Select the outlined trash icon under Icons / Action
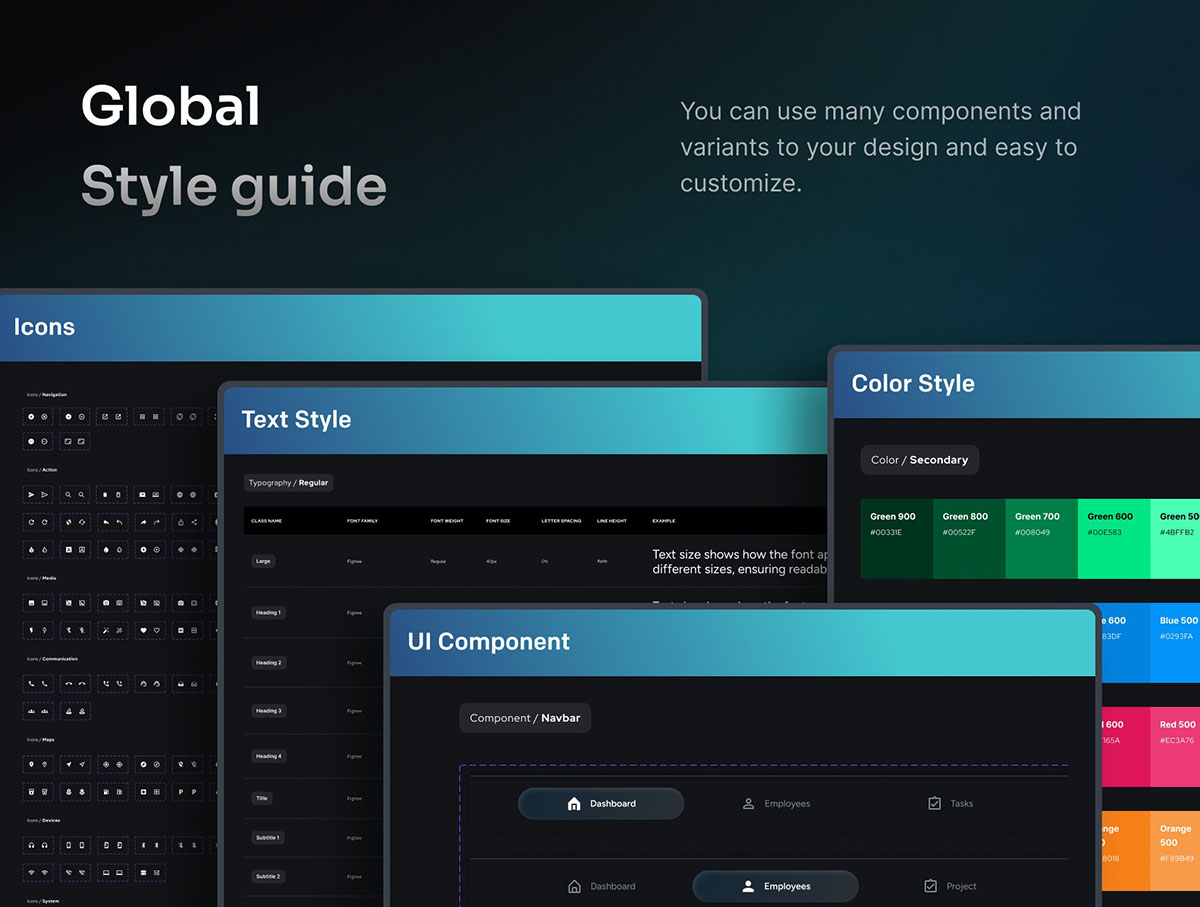The image size is (1200, 907). (x=118, y=494)
